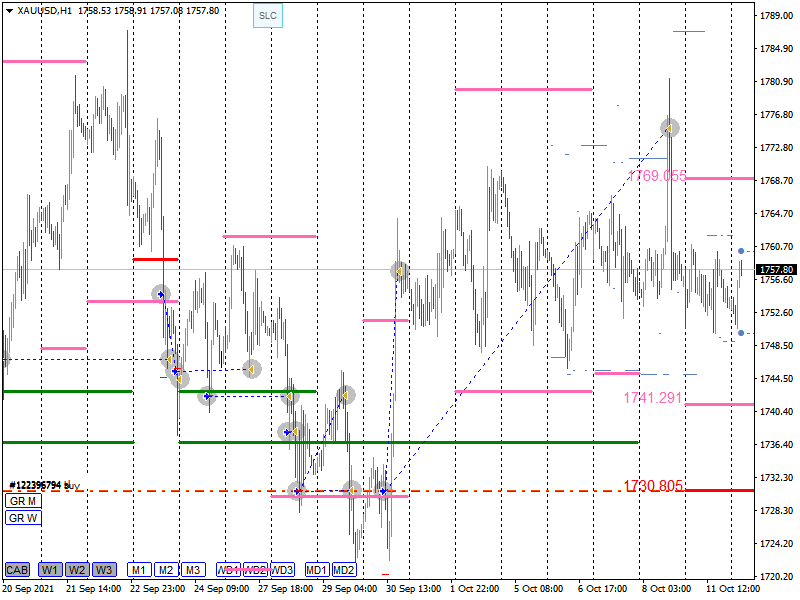The width and height of the screenshot is (800, 600).
Task: Click the SLC button
Action: click(x=268, y=16)
